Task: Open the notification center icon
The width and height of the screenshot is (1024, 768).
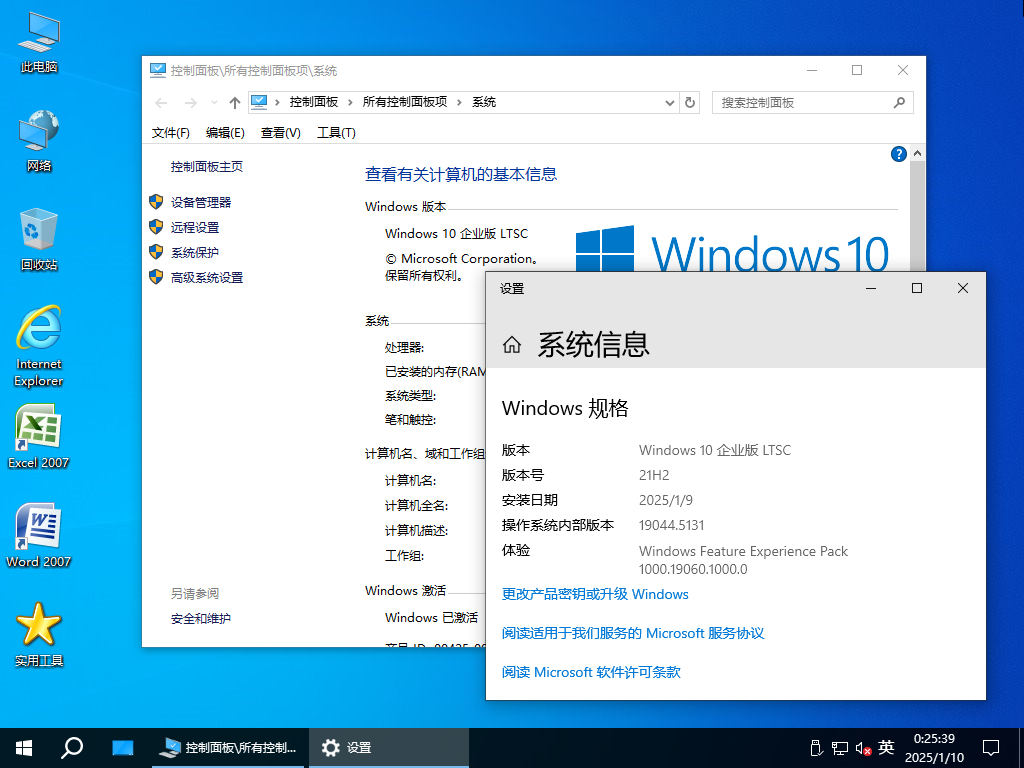Action: click(991, 748)
